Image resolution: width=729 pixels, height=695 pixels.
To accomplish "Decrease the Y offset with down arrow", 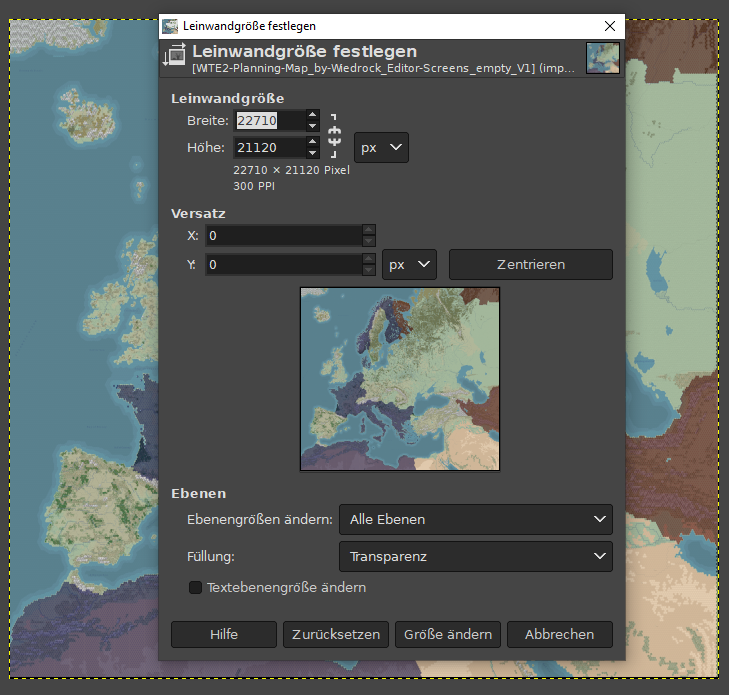I will pyautogui.click(x=369, y=270).
